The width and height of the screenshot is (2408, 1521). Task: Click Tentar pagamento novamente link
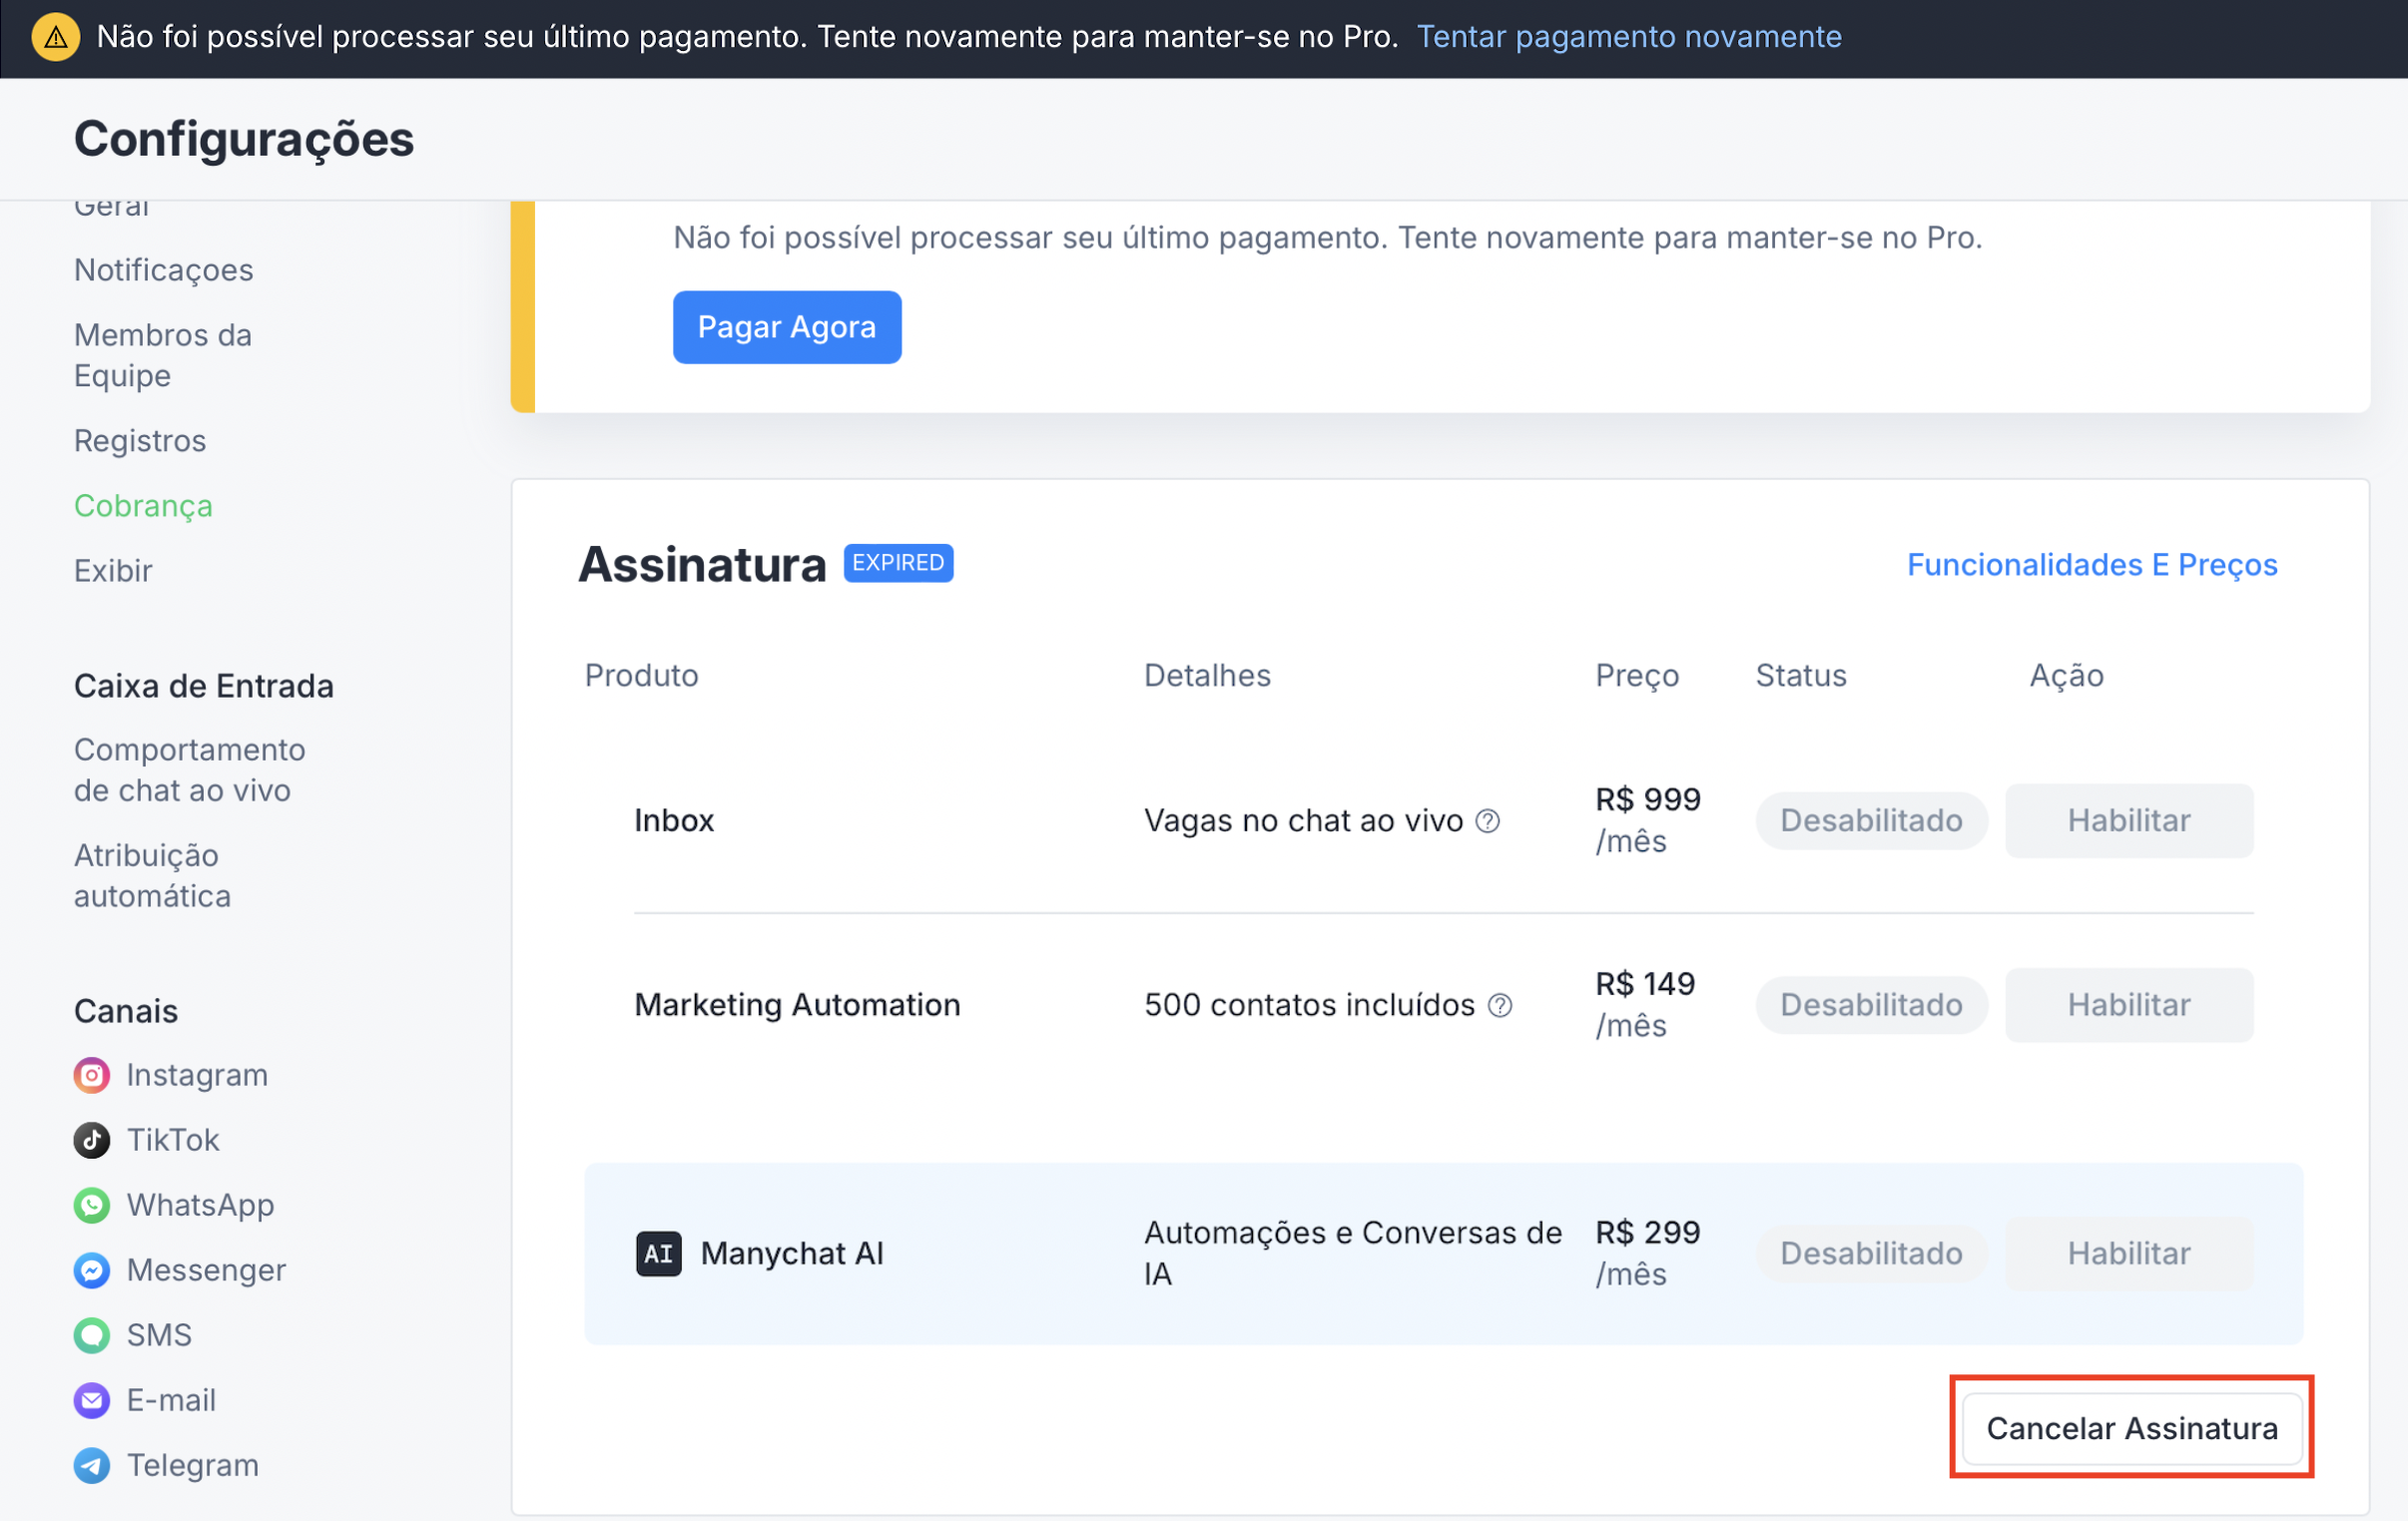point(1629,37)
